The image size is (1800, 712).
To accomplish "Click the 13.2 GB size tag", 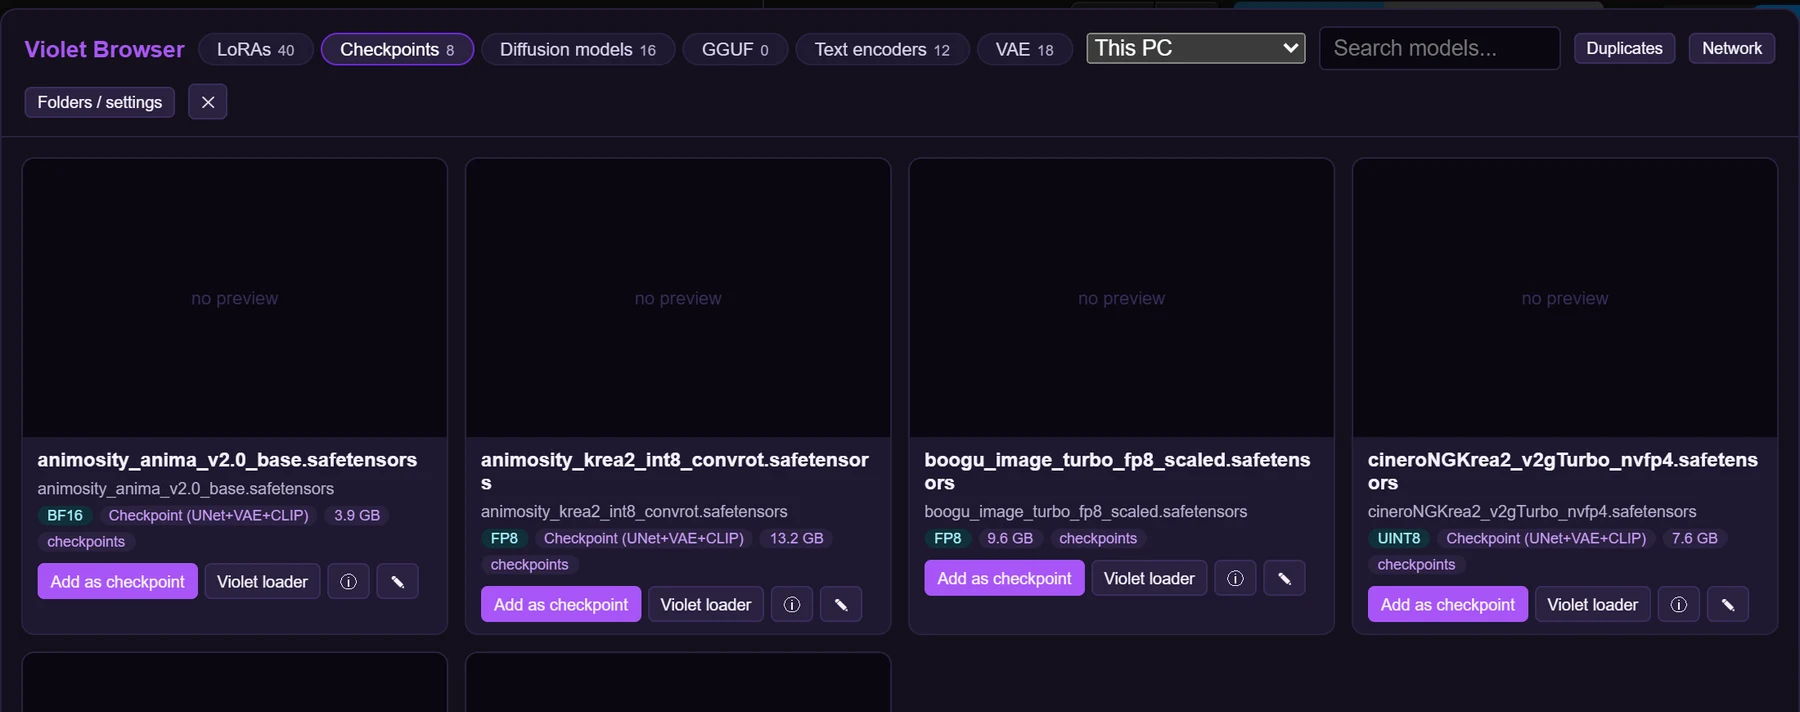I will [797, 539].
